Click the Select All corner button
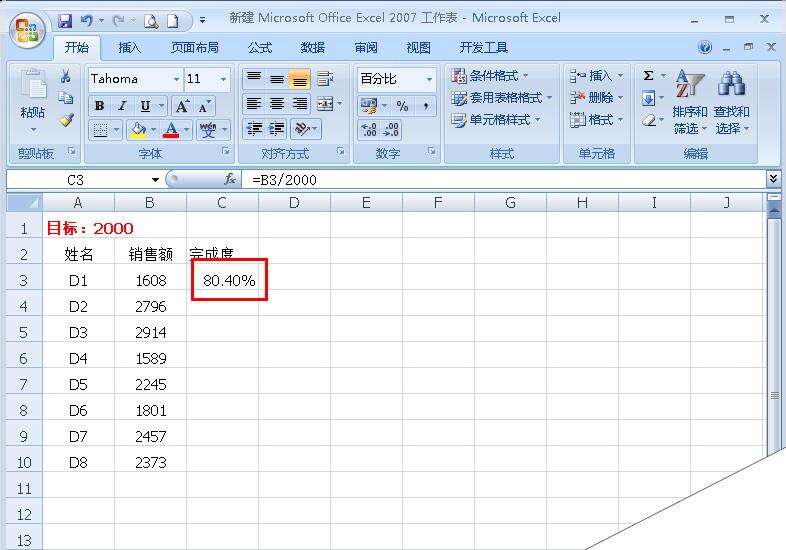 point(24,203)
